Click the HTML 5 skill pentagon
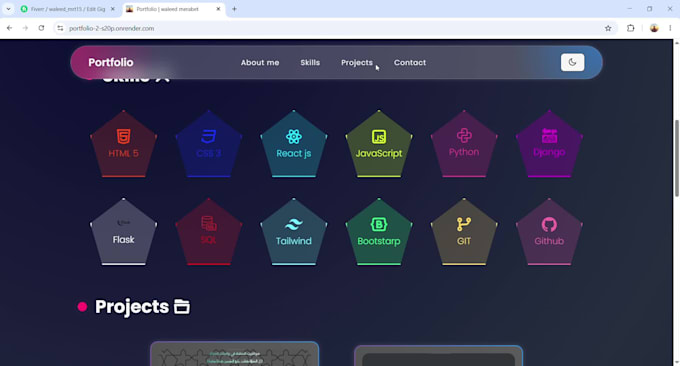The image size is (680, 366). 124,144
